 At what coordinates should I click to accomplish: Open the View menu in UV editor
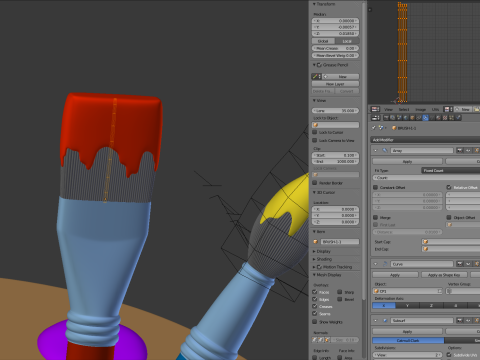click(388, 109)
